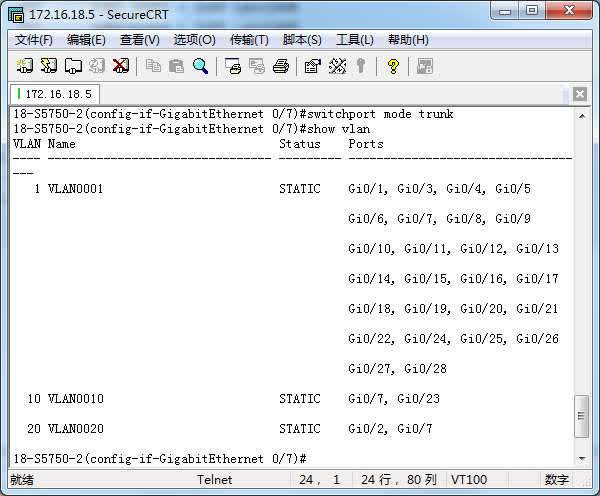600x496 pixels.
Task: Open Session Options from the toolbar
Action: point(313,66)
